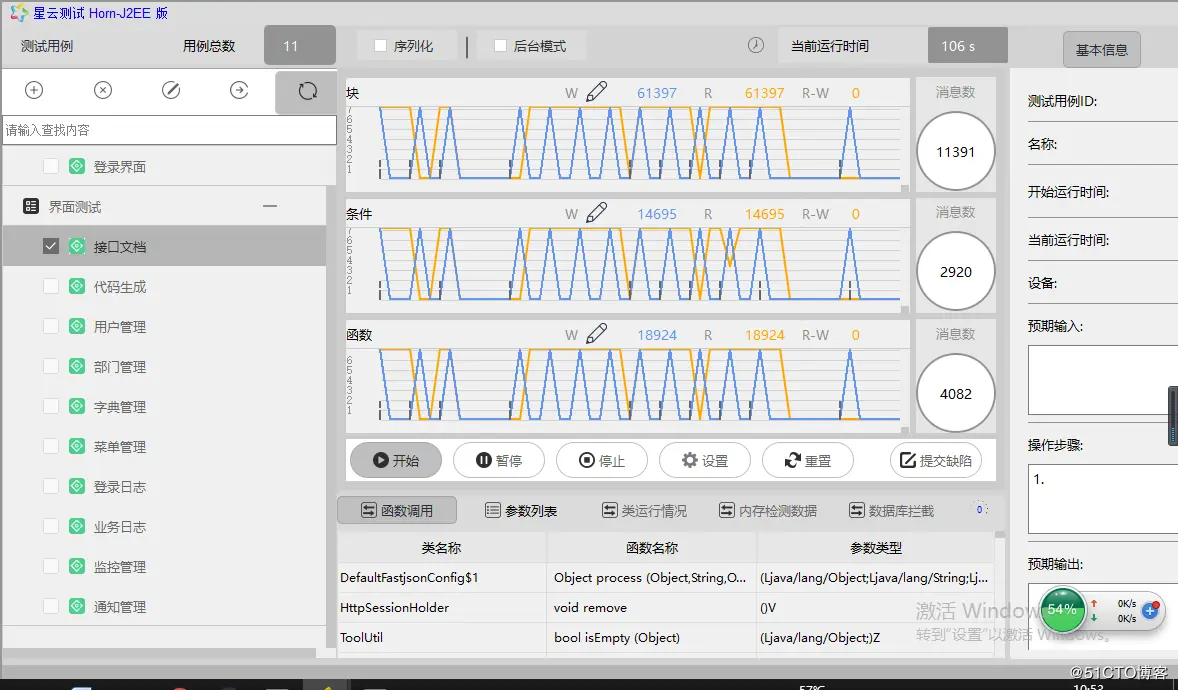Click the running time value 106 s

968,45
